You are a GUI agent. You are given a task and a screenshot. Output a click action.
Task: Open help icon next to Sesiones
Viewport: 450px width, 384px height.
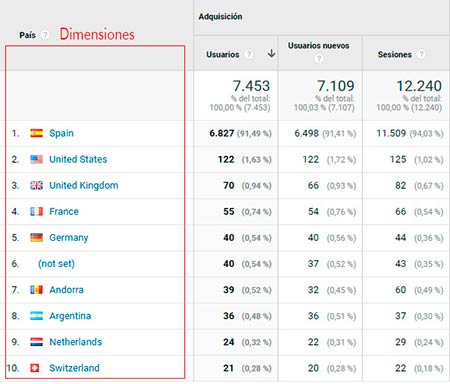pyautogui.click(x=421, y=54)
